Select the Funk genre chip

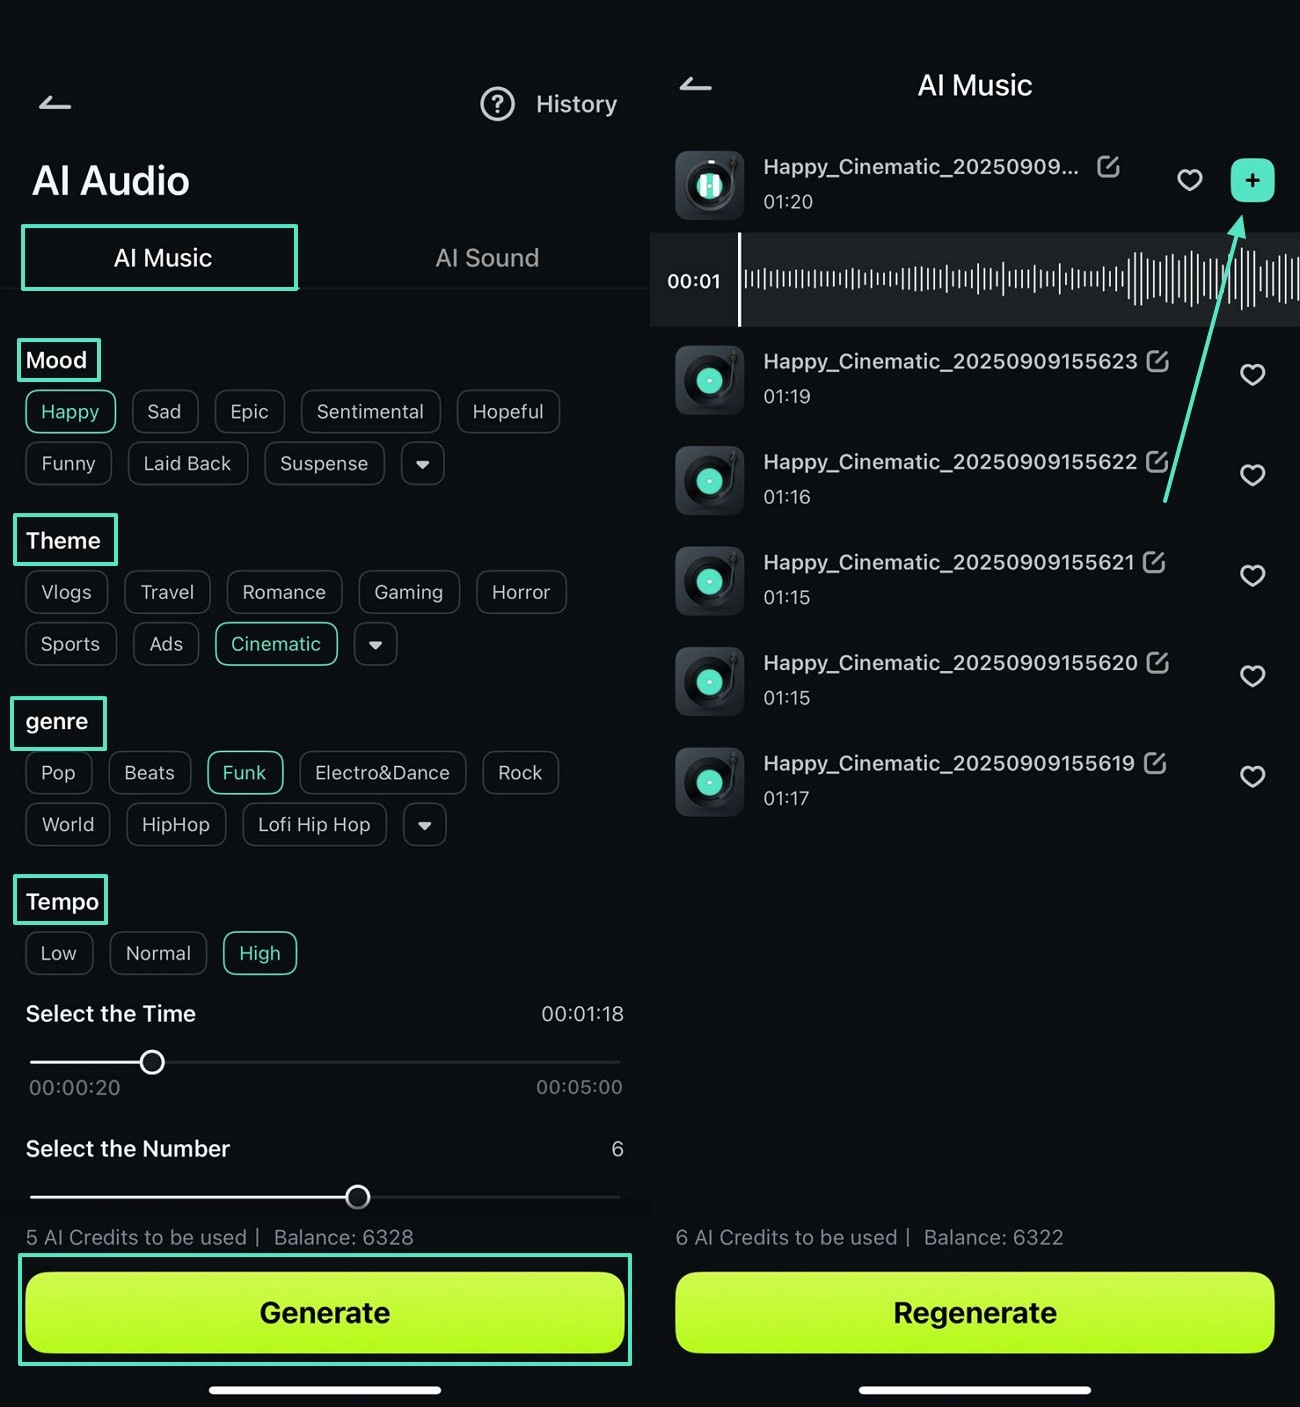(x=244, y=772)
